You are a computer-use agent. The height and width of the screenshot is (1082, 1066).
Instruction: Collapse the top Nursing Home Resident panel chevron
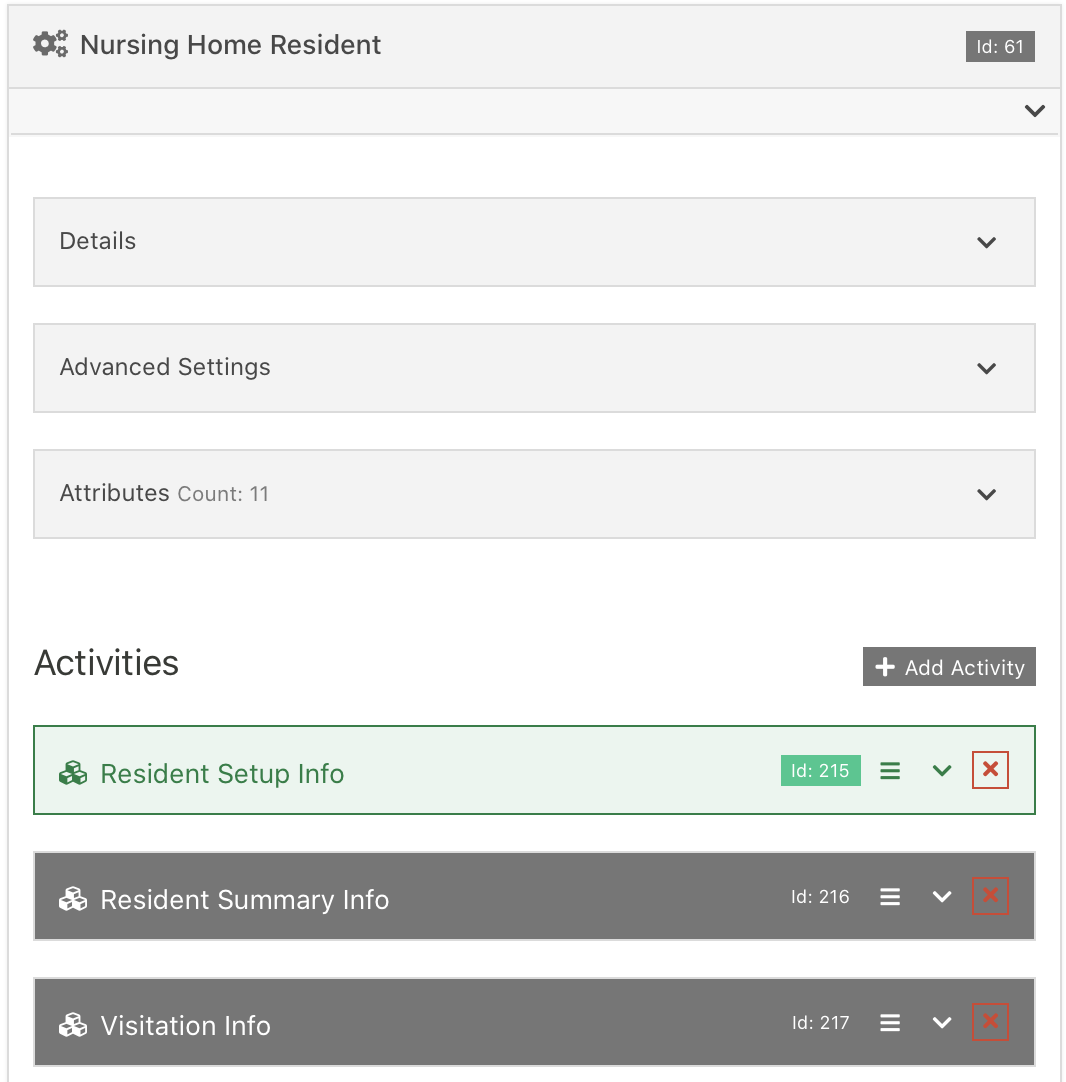(x=1035, y=110)
